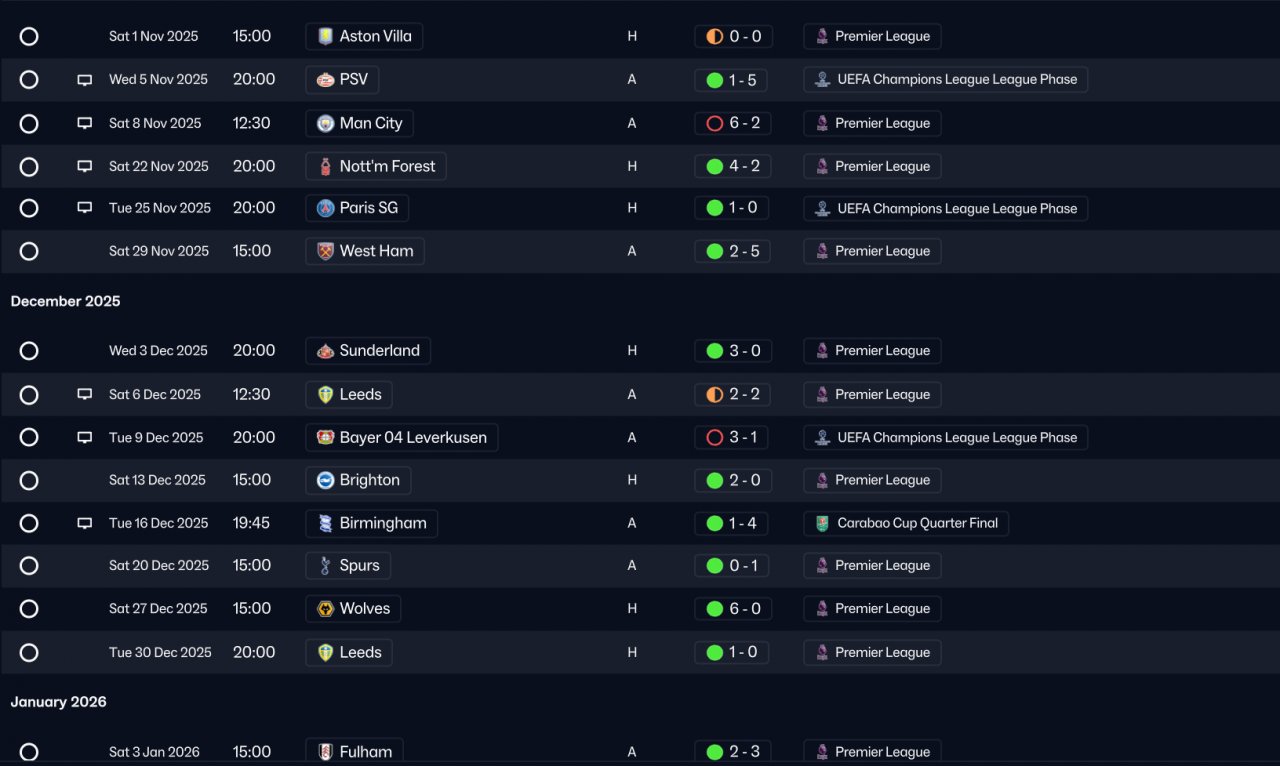
Task: Click the Bayer 04 Leverkusen badge icon
Action: (x=325, y=437)
